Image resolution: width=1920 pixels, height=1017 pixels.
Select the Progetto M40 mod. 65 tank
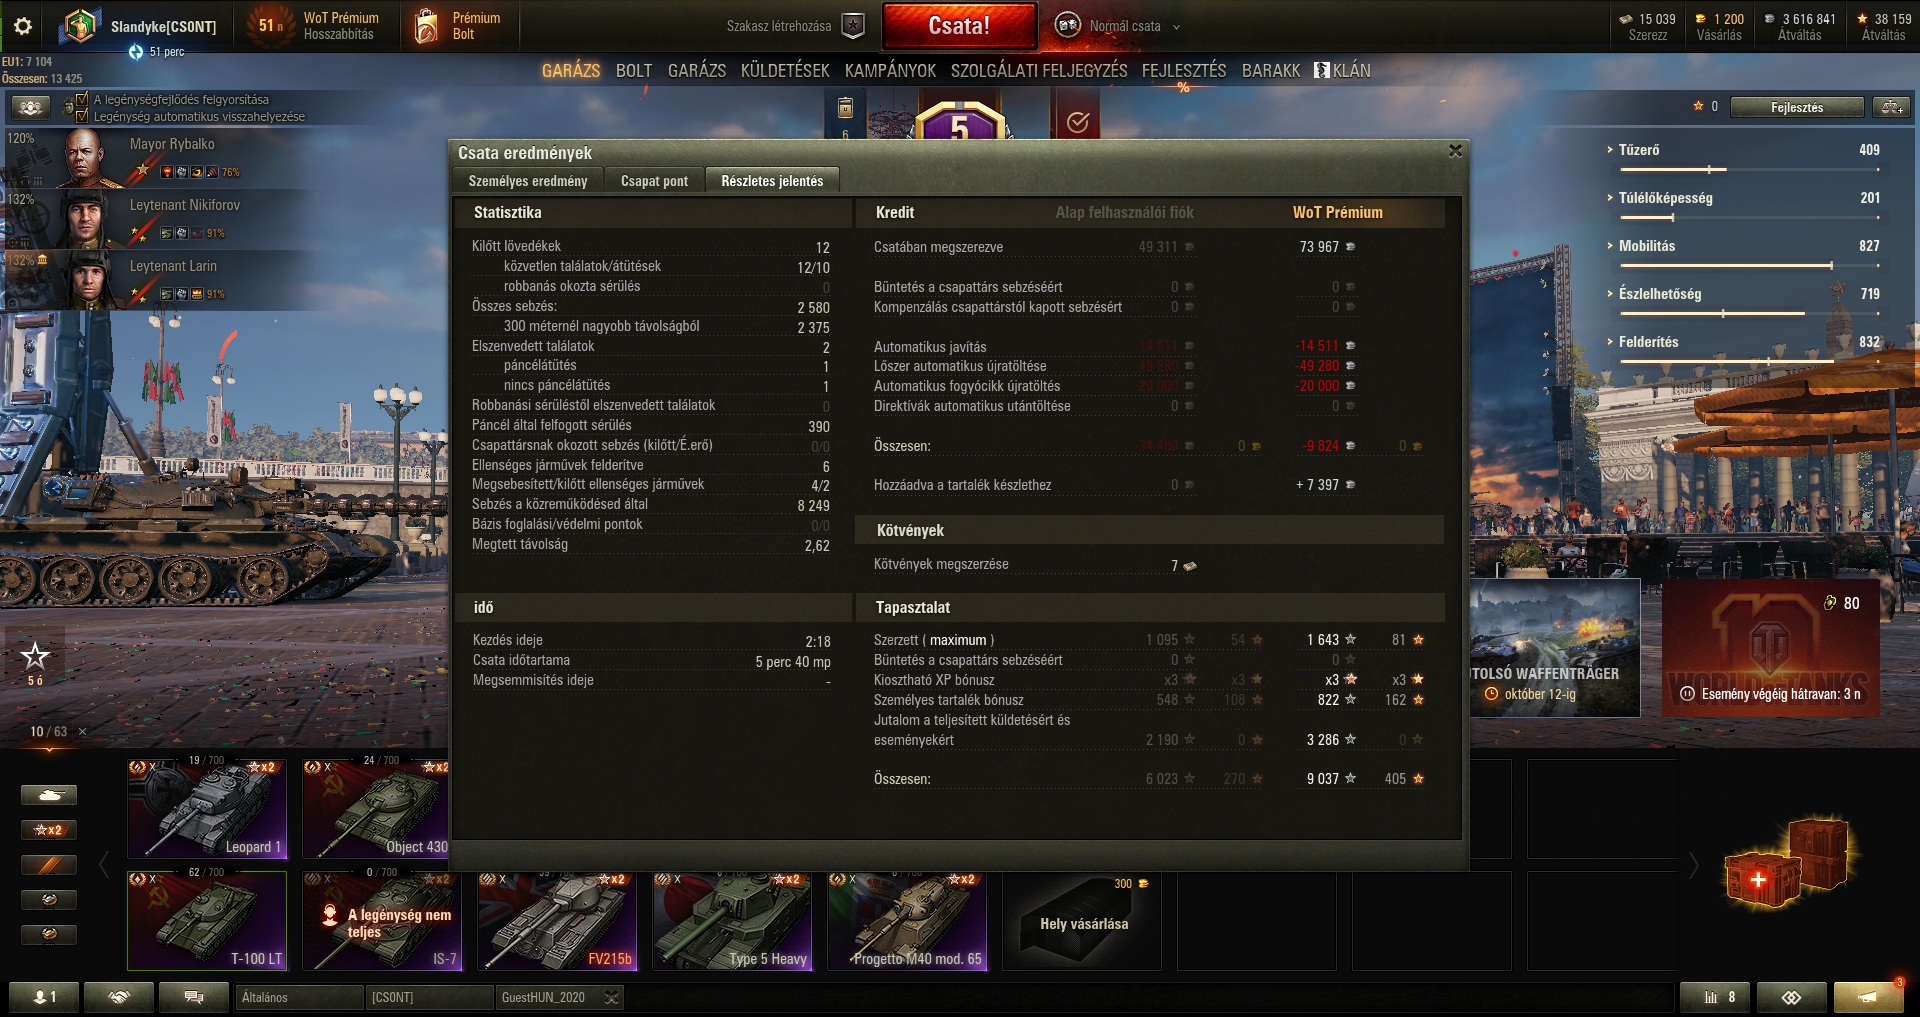tap(907, 921)
